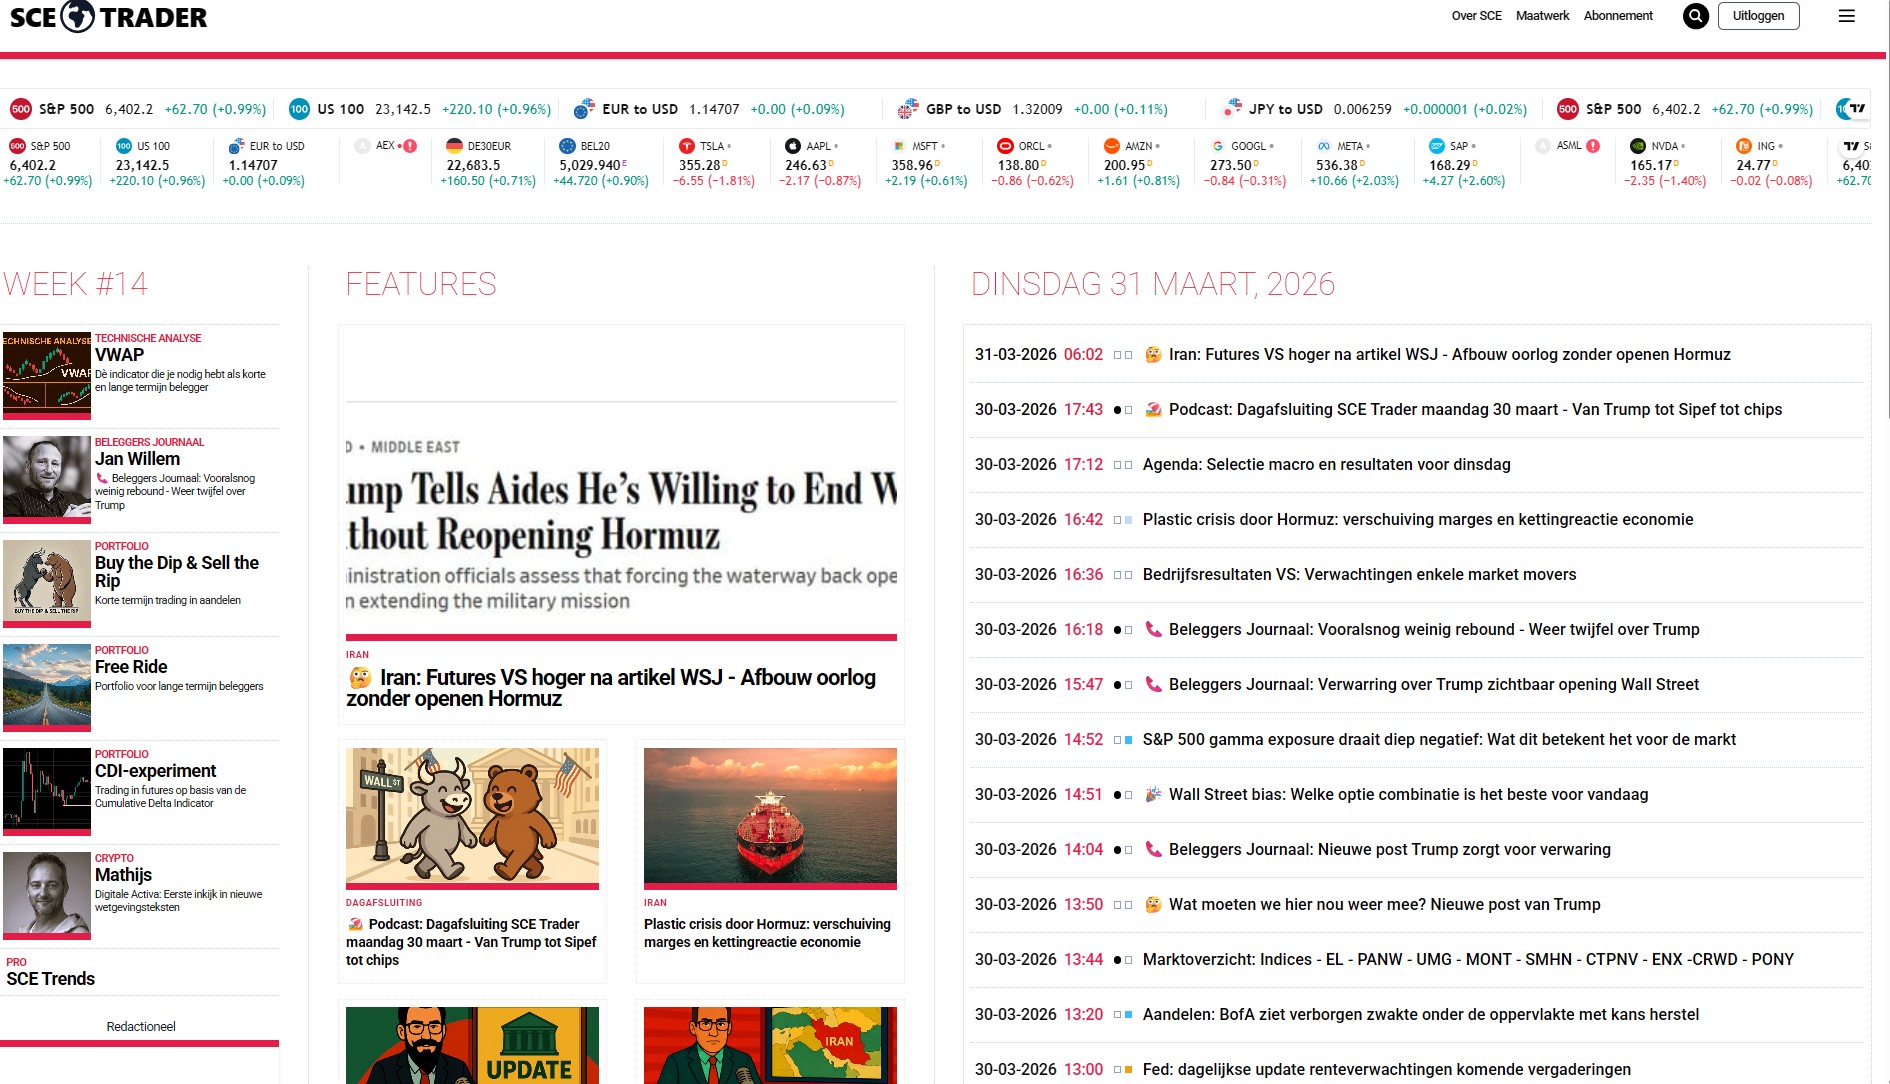Screen dimensions: 1890x1084
Task: Click the 'DAGAFSLUITING' category label
Action: [x=384, y=903]
